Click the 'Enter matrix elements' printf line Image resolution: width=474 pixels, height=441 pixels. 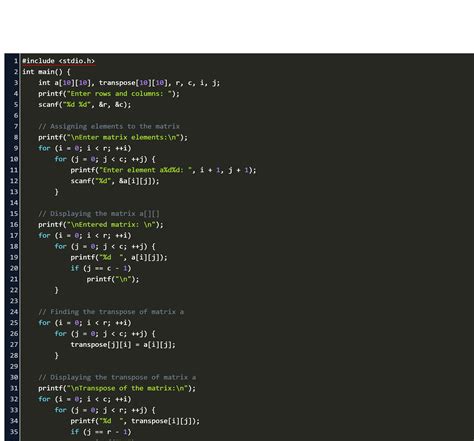click(113, 137)
